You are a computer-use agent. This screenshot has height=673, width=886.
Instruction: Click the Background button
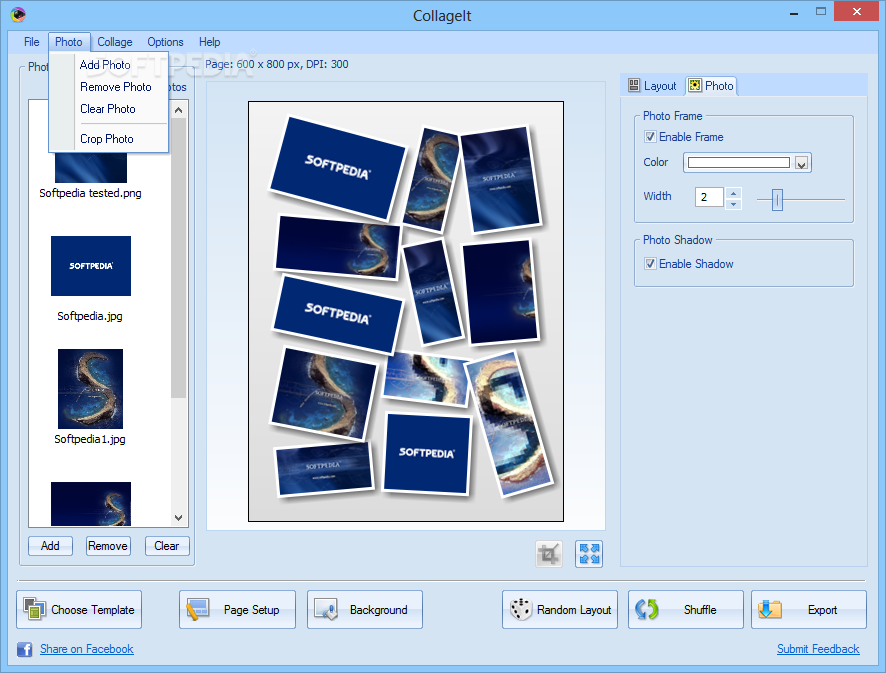(365, 610)
